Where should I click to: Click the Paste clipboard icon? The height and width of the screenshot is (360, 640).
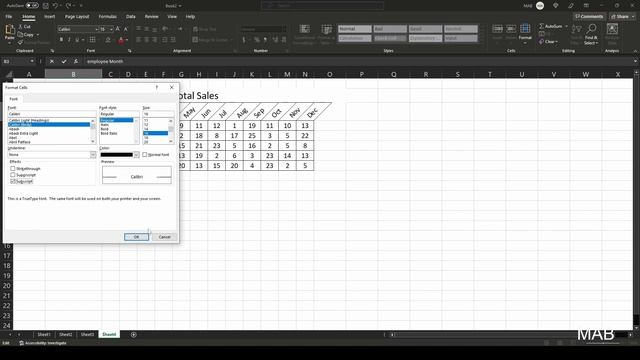[9, 30]
